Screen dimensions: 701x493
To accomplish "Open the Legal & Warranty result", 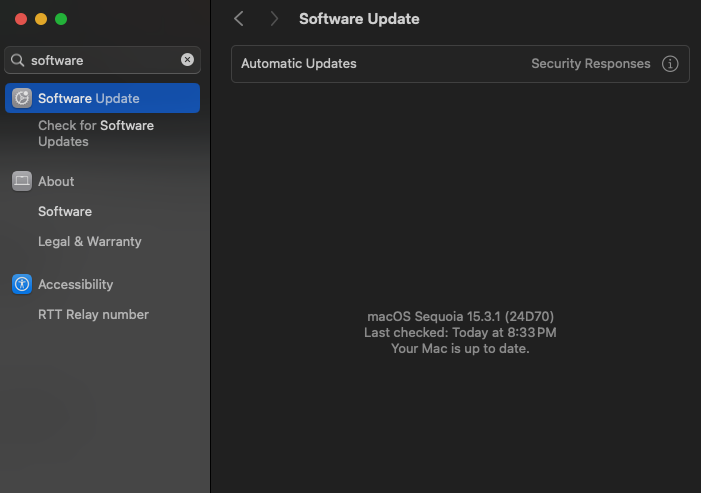I will click(x=90, y=242).
